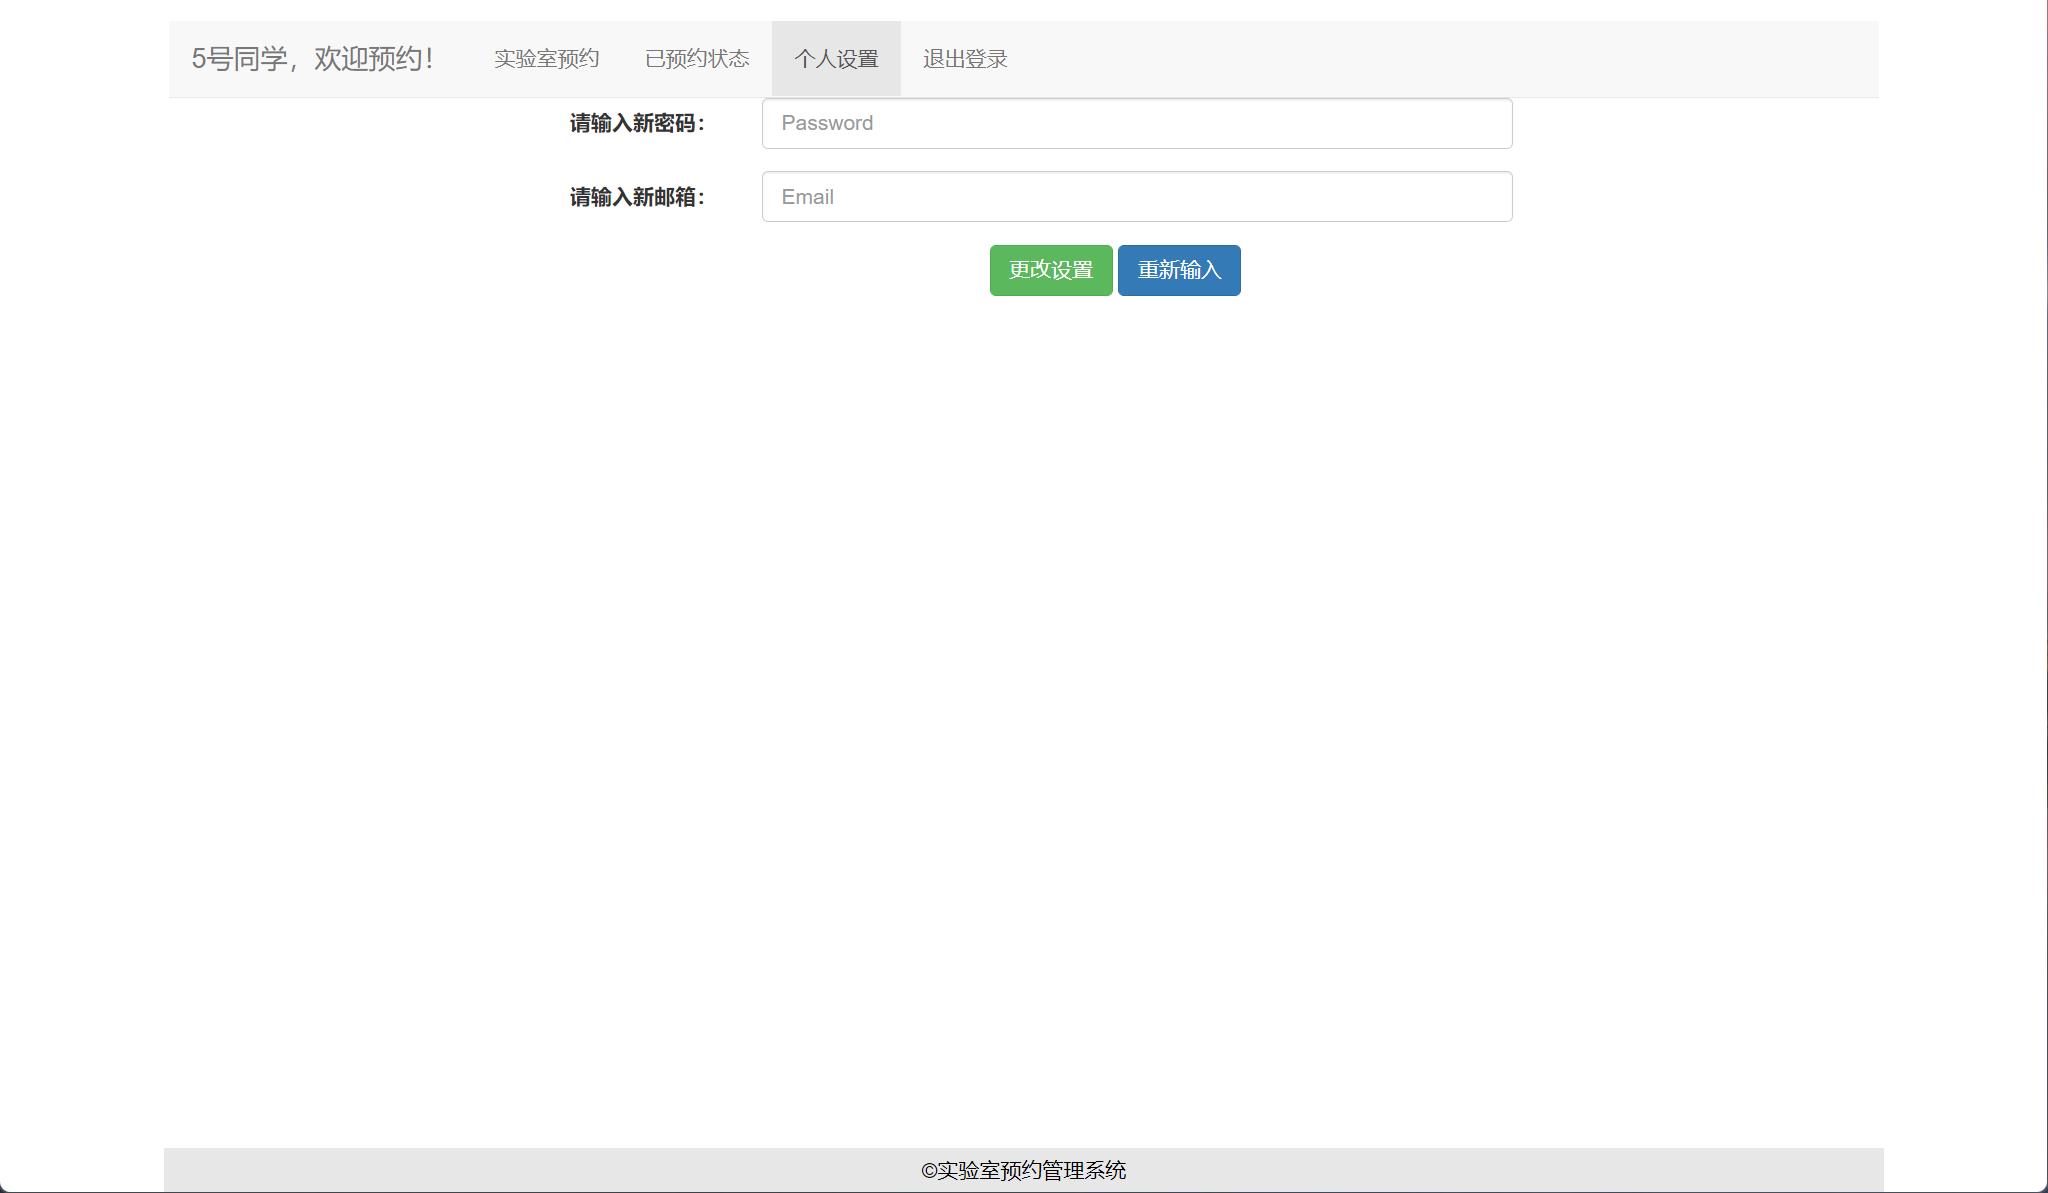The image size is (2048, 1193).
Task: Click the 请输入新密码 label
Action: click(x=638, y=123)
